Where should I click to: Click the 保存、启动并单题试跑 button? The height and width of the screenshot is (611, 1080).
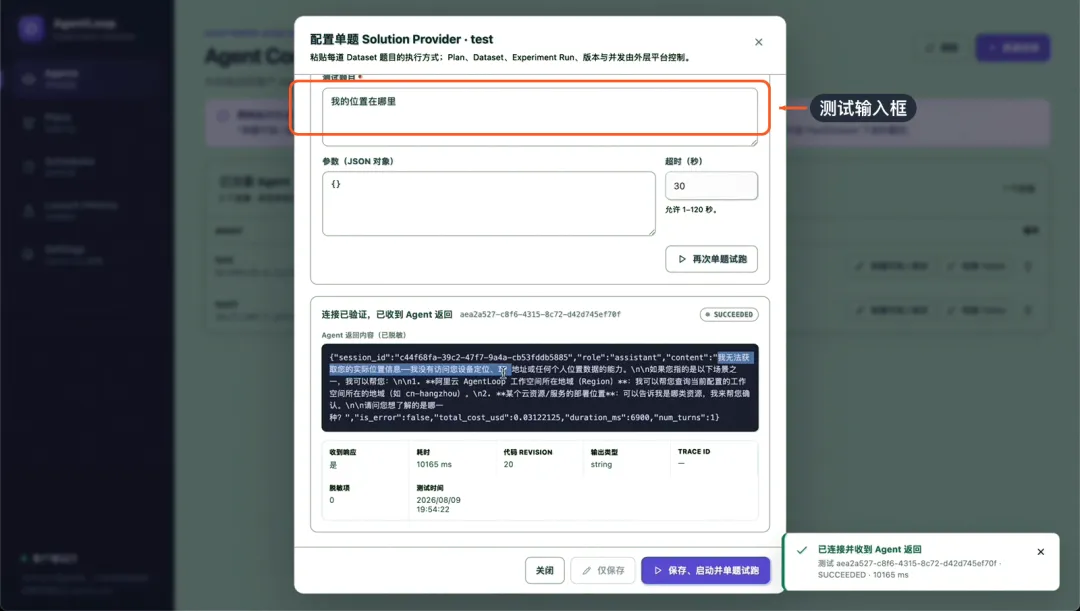(x=705, y=570)
